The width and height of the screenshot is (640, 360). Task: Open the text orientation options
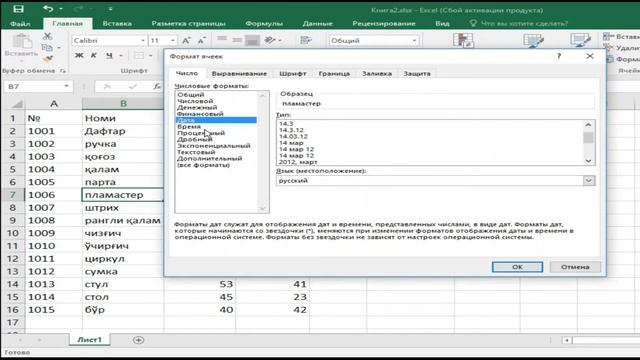pyautogui.click(x=272, y=40)
